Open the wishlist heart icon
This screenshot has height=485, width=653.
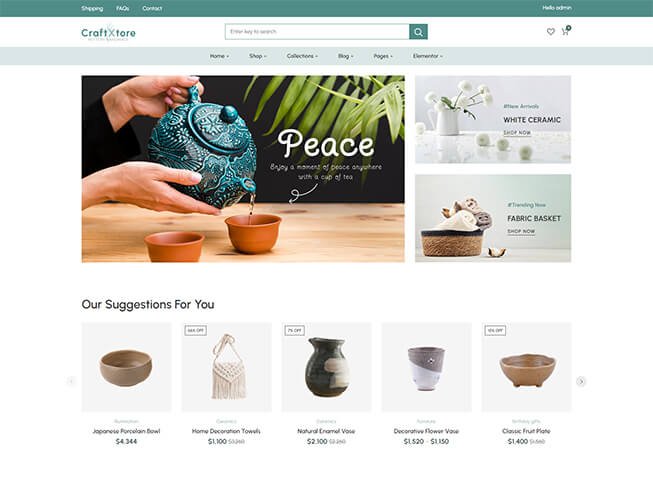(x=551, y=32)
